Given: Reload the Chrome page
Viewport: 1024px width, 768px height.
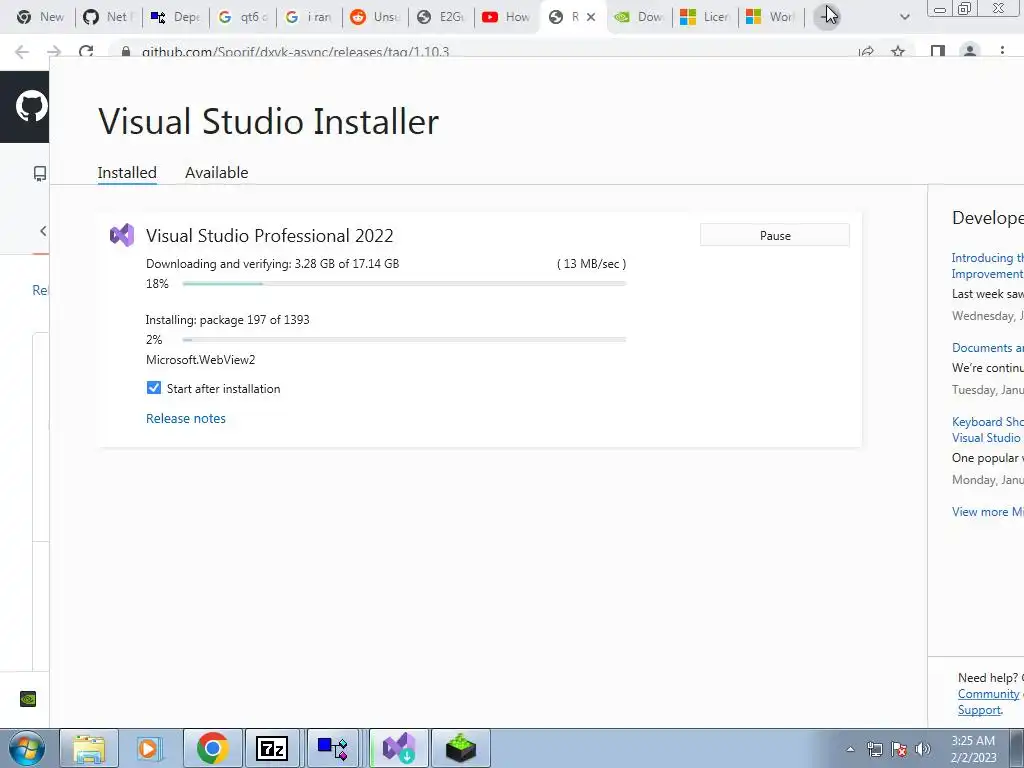Looking at the screenshot, I should click(x=86, y=52).
